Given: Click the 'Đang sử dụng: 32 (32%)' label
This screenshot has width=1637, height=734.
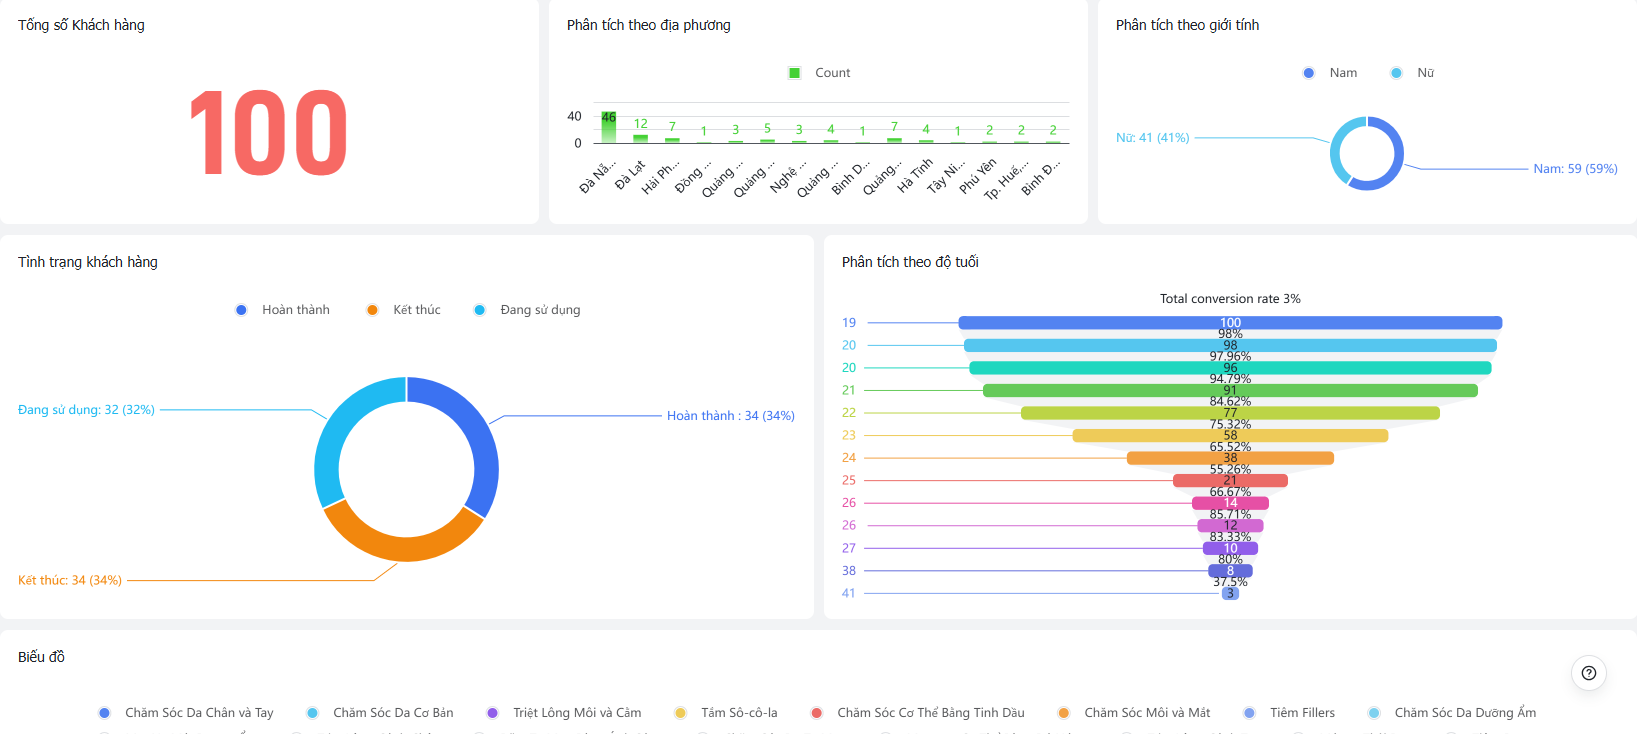Looking at the screenshot, I should [86, 410].
